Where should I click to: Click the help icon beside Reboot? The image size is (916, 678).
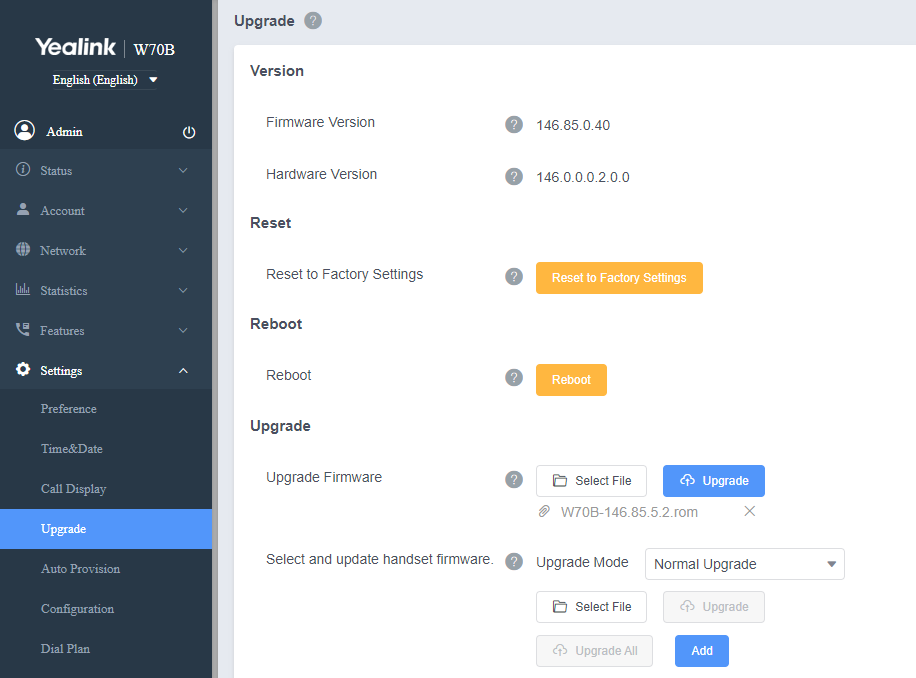click(514, 377)
